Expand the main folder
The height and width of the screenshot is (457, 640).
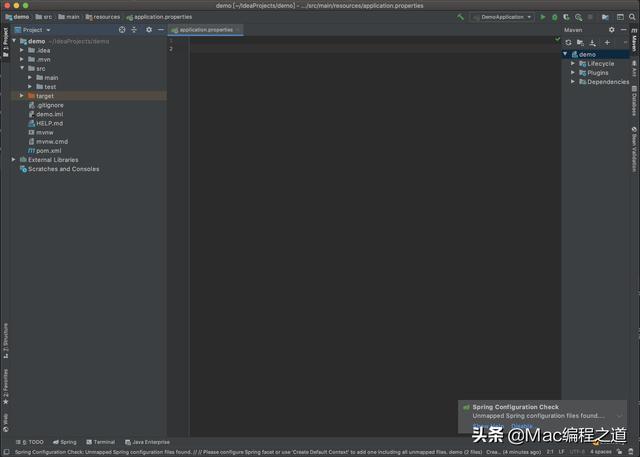point(30,77)
